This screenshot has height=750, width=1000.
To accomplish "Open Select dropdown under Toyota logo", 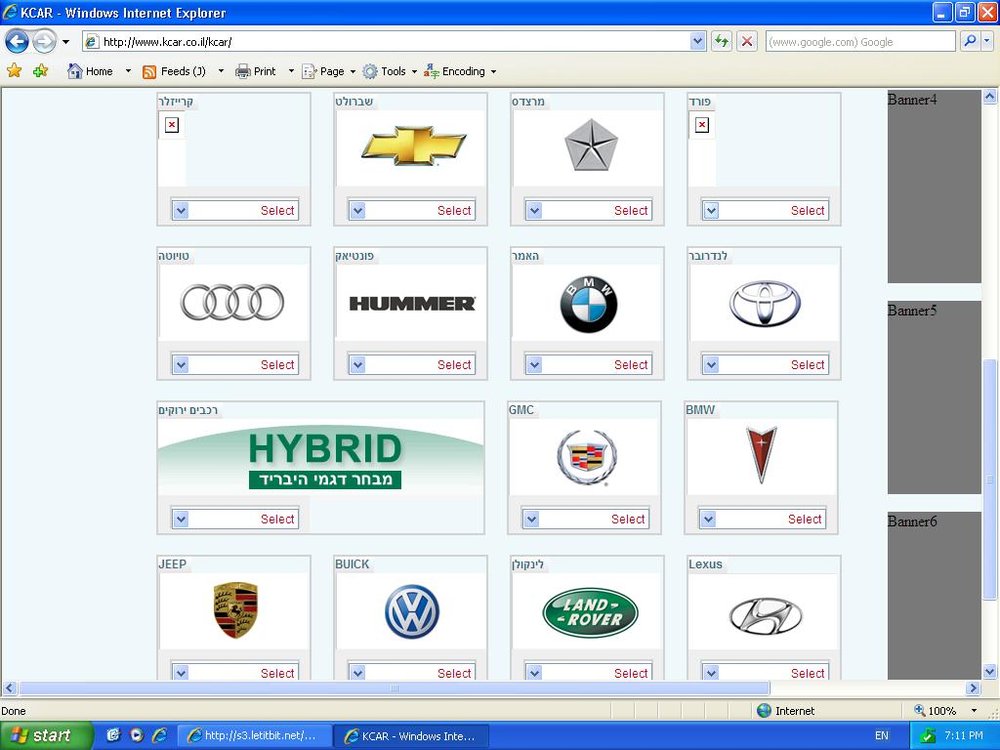I will coord(765,365).
